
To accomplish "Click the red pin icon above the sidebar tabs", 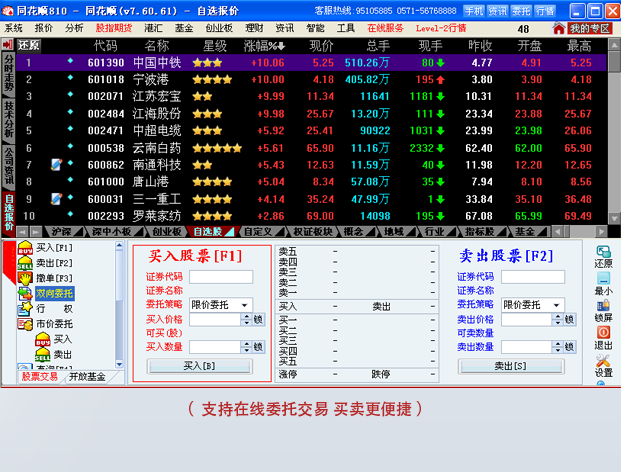I will pyautogui.click(x=7, y=44).
